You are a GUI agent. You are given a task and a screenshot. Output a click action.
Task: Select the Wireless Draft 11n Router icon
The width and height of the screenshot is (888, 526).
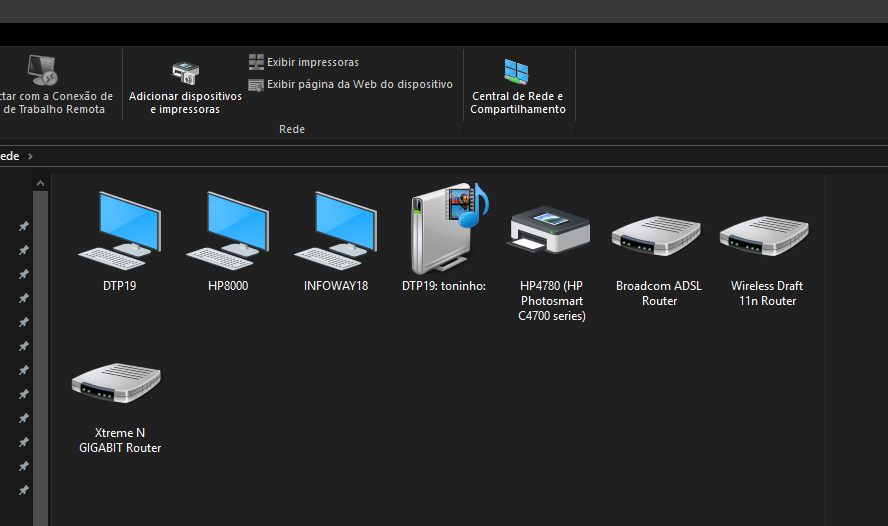765,235
